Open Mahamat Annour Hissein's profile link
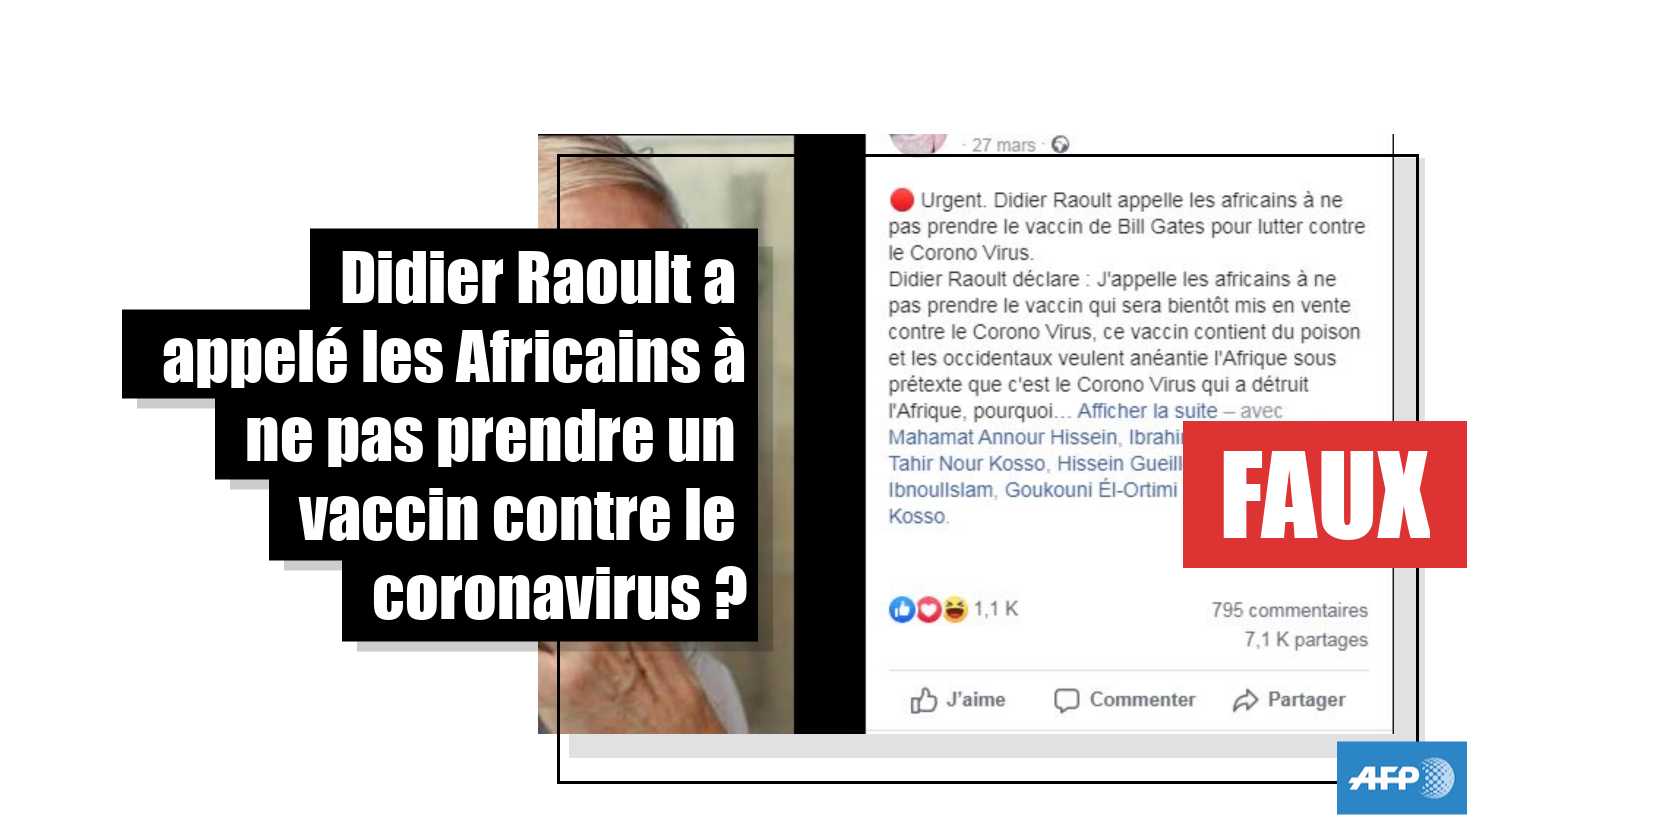Screen dimensions: 1680x840 pos(1003,437)
